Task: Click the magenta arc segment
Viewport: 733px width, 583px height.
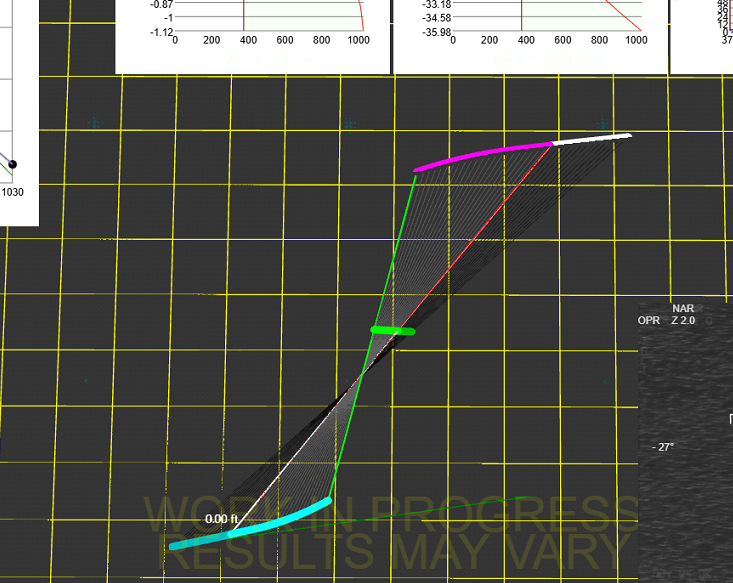Action: tap(482, 155)
